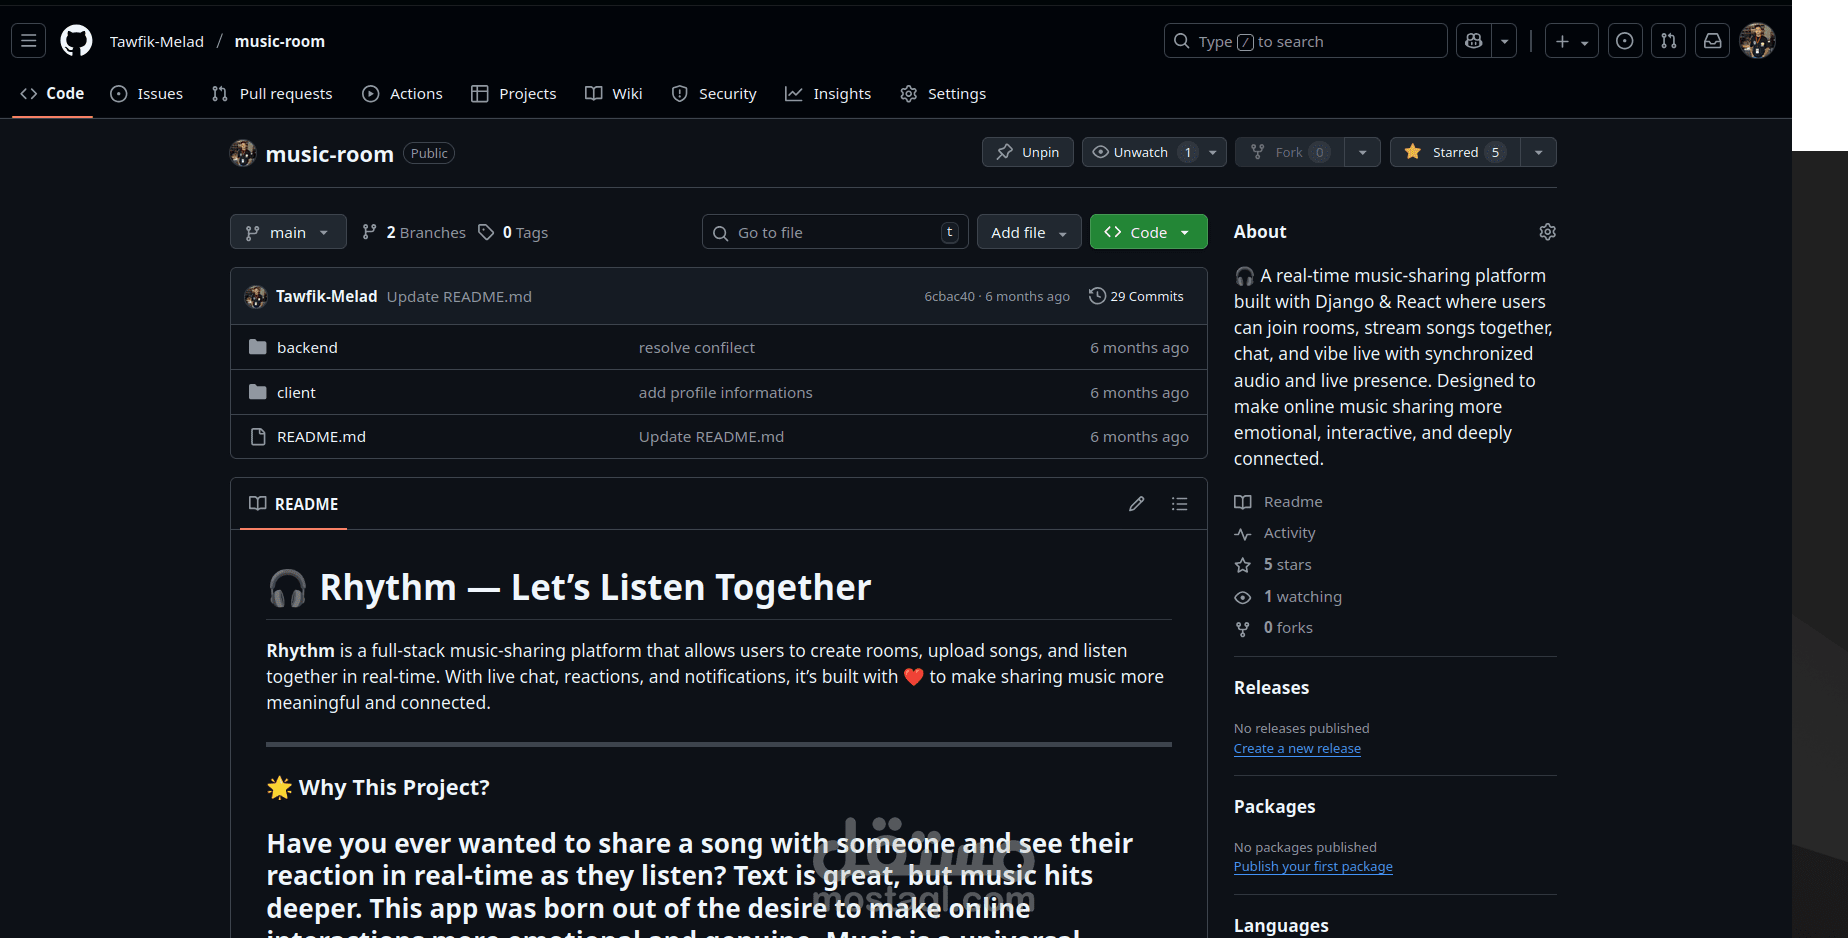Focus the 'Go to file' search field
The height and width of the screenshot is (938, 1848).
[835, 232]
